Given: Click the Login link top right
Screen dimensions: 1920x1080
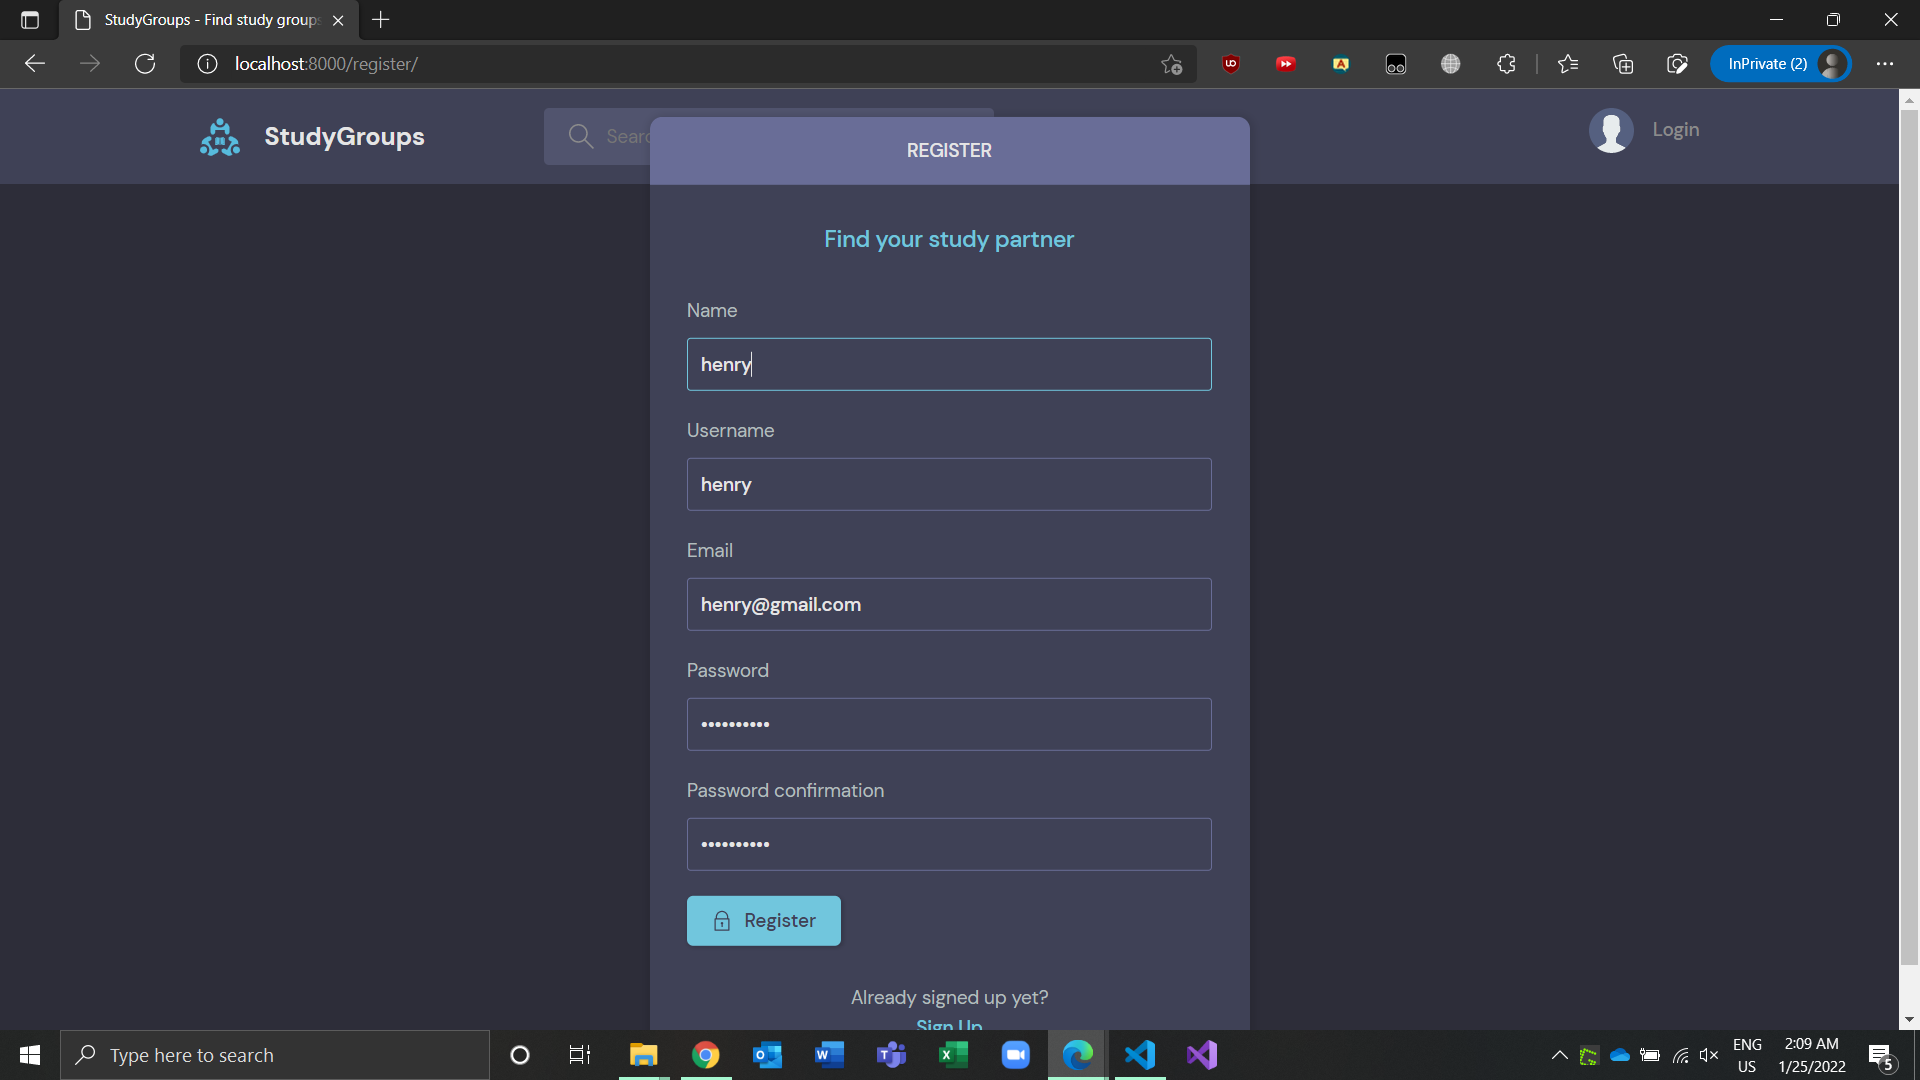Looking at the screenshot, I should pos(1677,129).
